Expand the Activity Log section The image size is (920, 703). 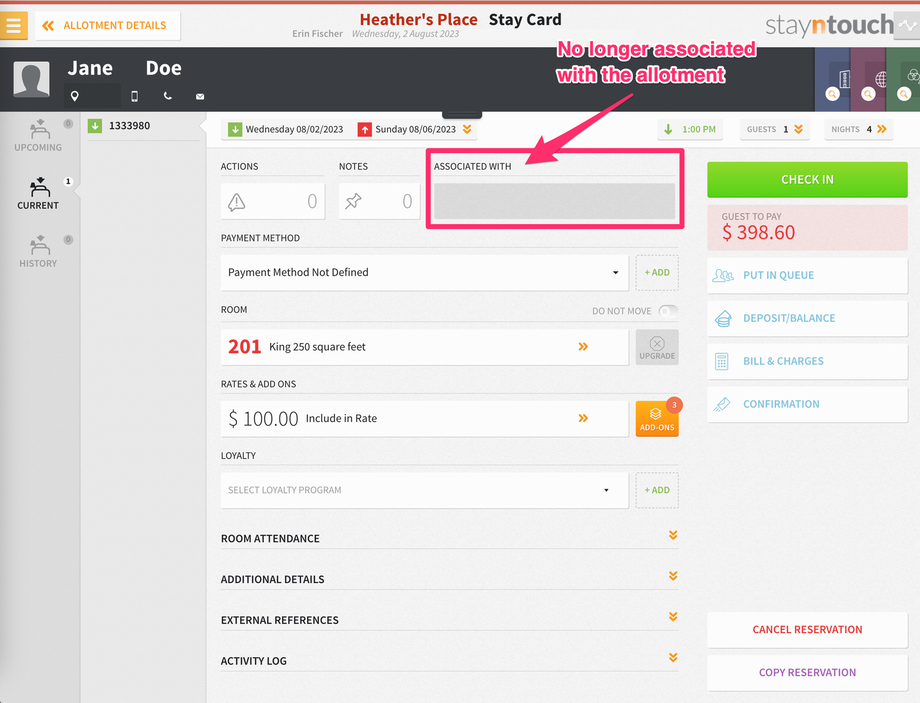[x=449, y=660]
